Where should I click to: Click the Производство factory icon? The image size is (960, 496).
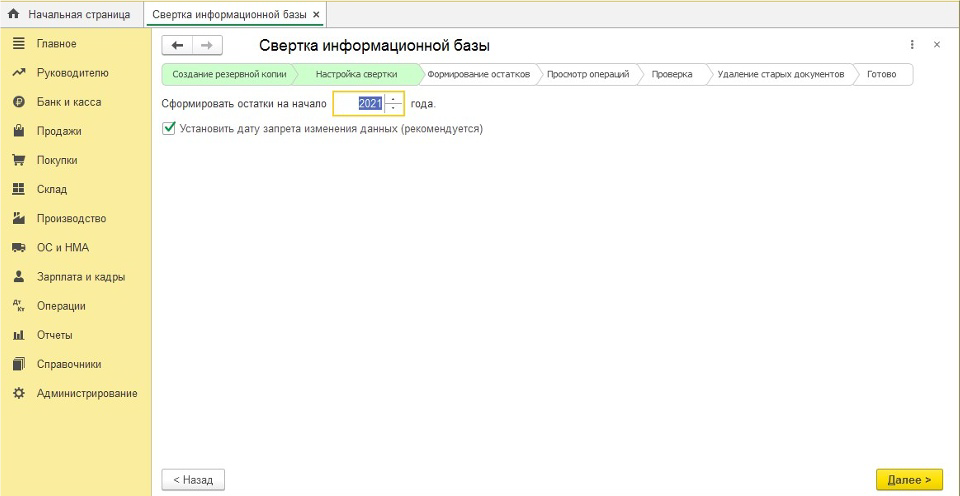18,219
